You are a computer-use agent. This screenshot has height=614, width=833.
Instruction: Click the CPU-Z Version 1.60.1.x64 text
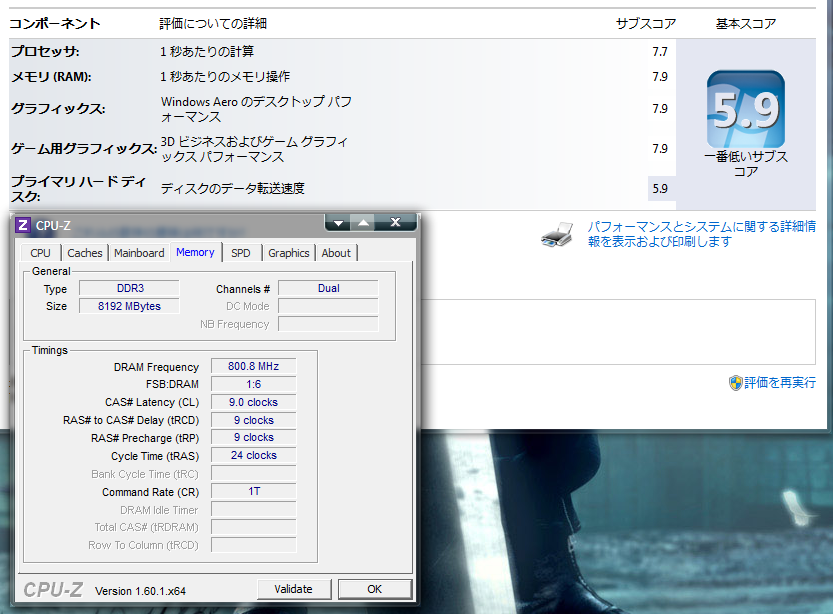[140, 591]
